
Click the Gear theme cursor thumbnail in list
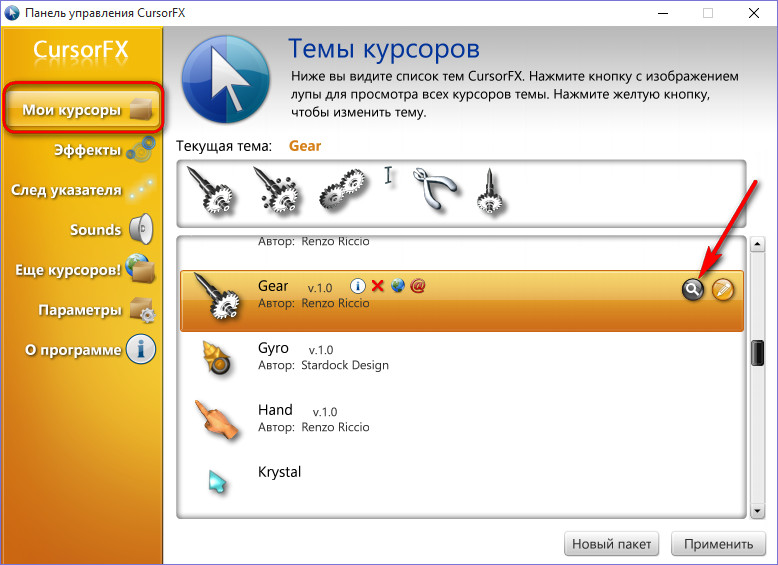tap(217, 296)
